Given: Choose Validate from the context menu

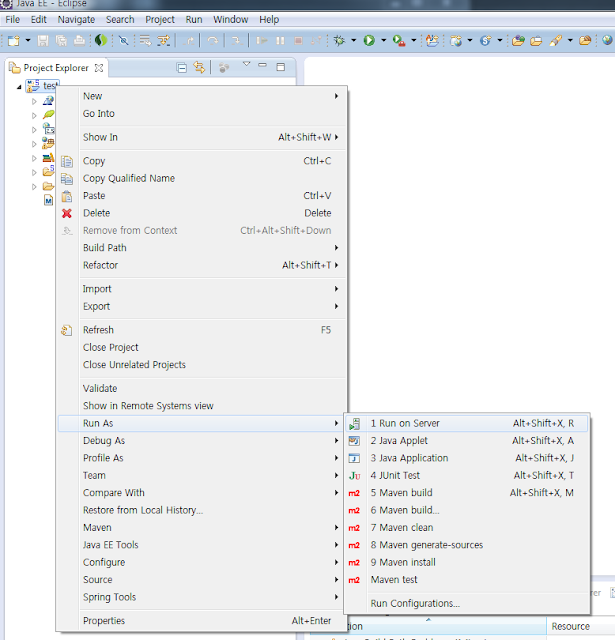Looking at the screenshot, I should point(202,389).
